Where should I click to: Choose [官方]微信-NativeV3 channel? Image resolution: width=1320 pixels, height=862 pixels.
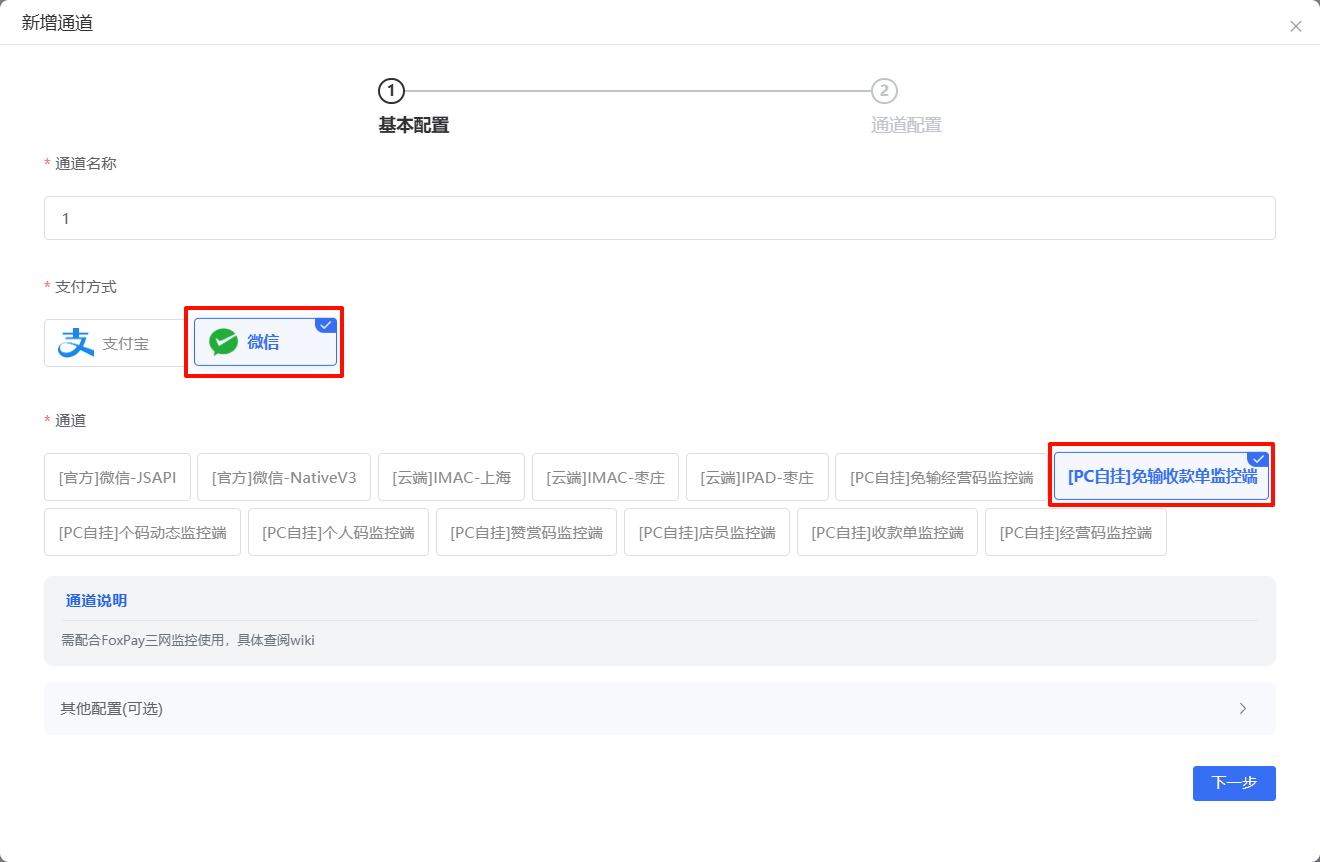pos(284,477)
